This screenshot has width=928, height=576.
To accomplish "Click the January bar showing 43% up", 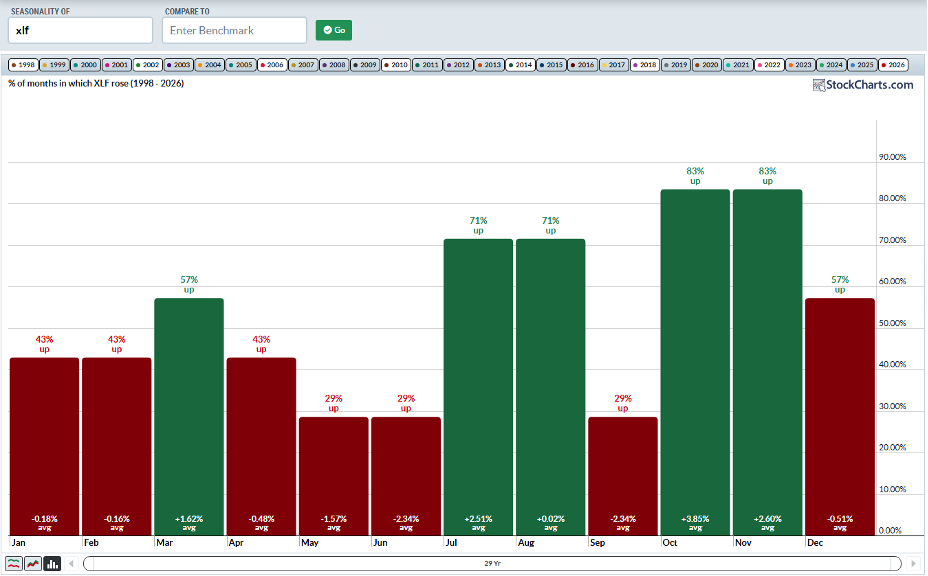I will [x=44, y=446].
